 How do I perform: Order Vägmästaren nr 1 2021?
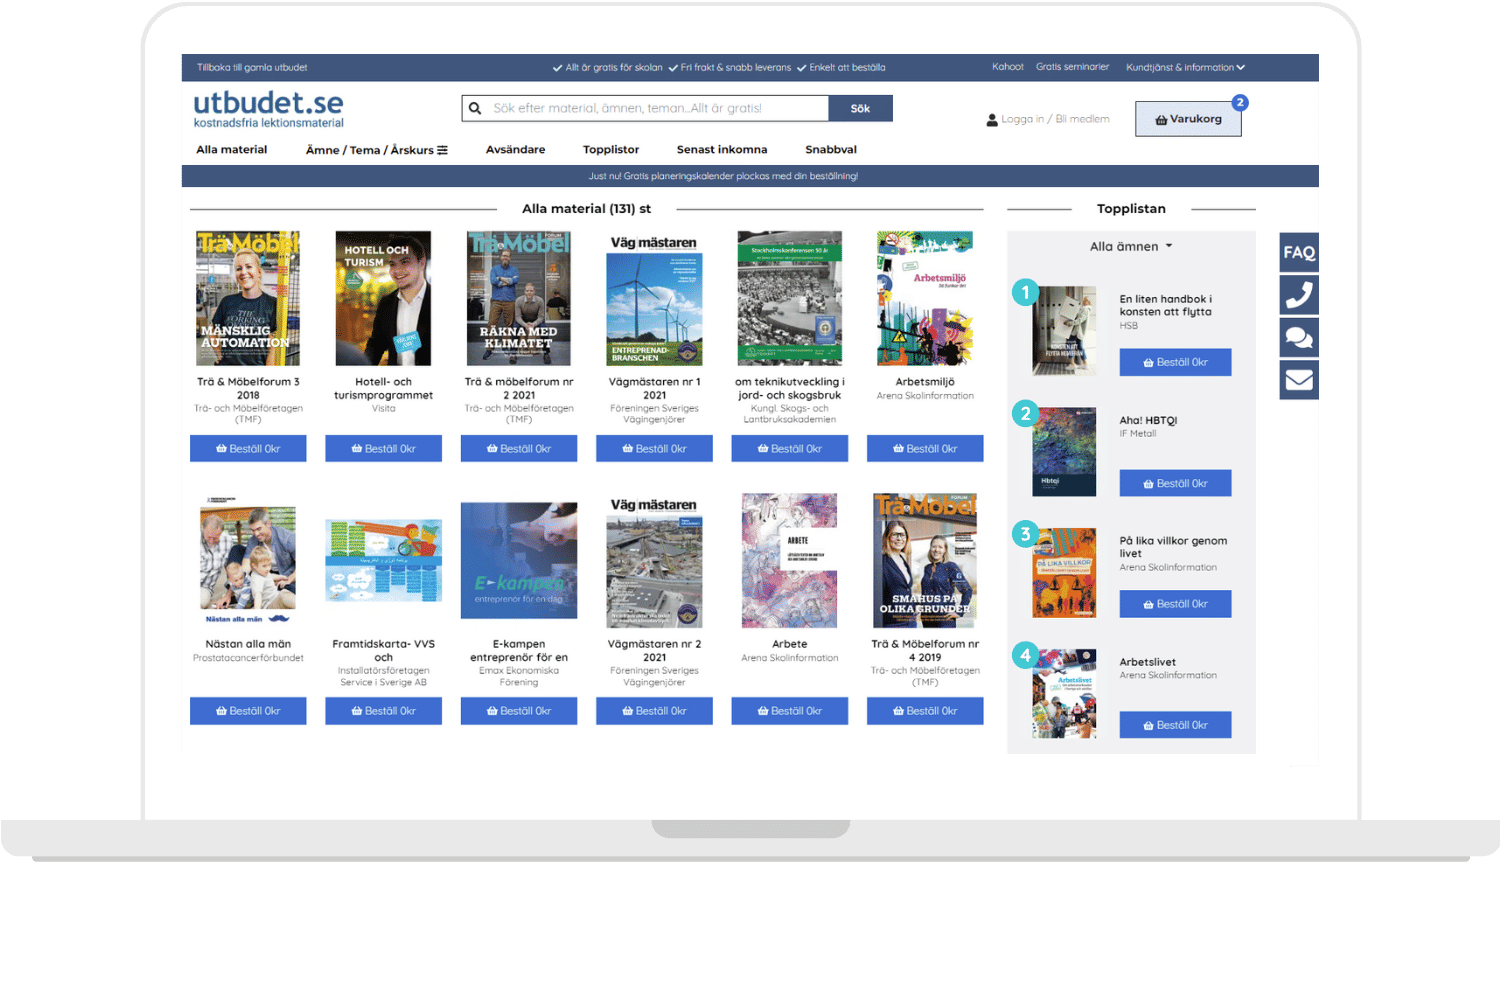pyautogui.click(x=654, y=448)
